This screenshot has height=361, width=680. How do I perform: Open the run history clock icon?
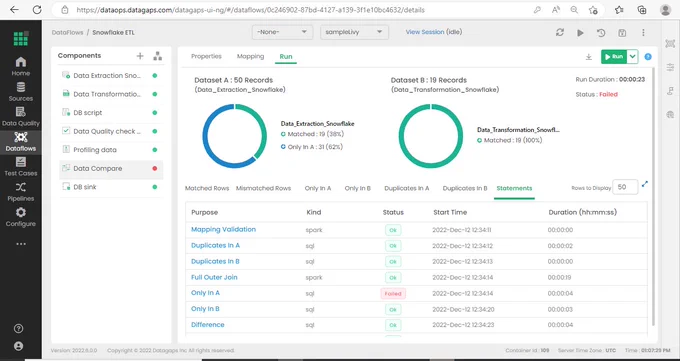coord(601,33)
